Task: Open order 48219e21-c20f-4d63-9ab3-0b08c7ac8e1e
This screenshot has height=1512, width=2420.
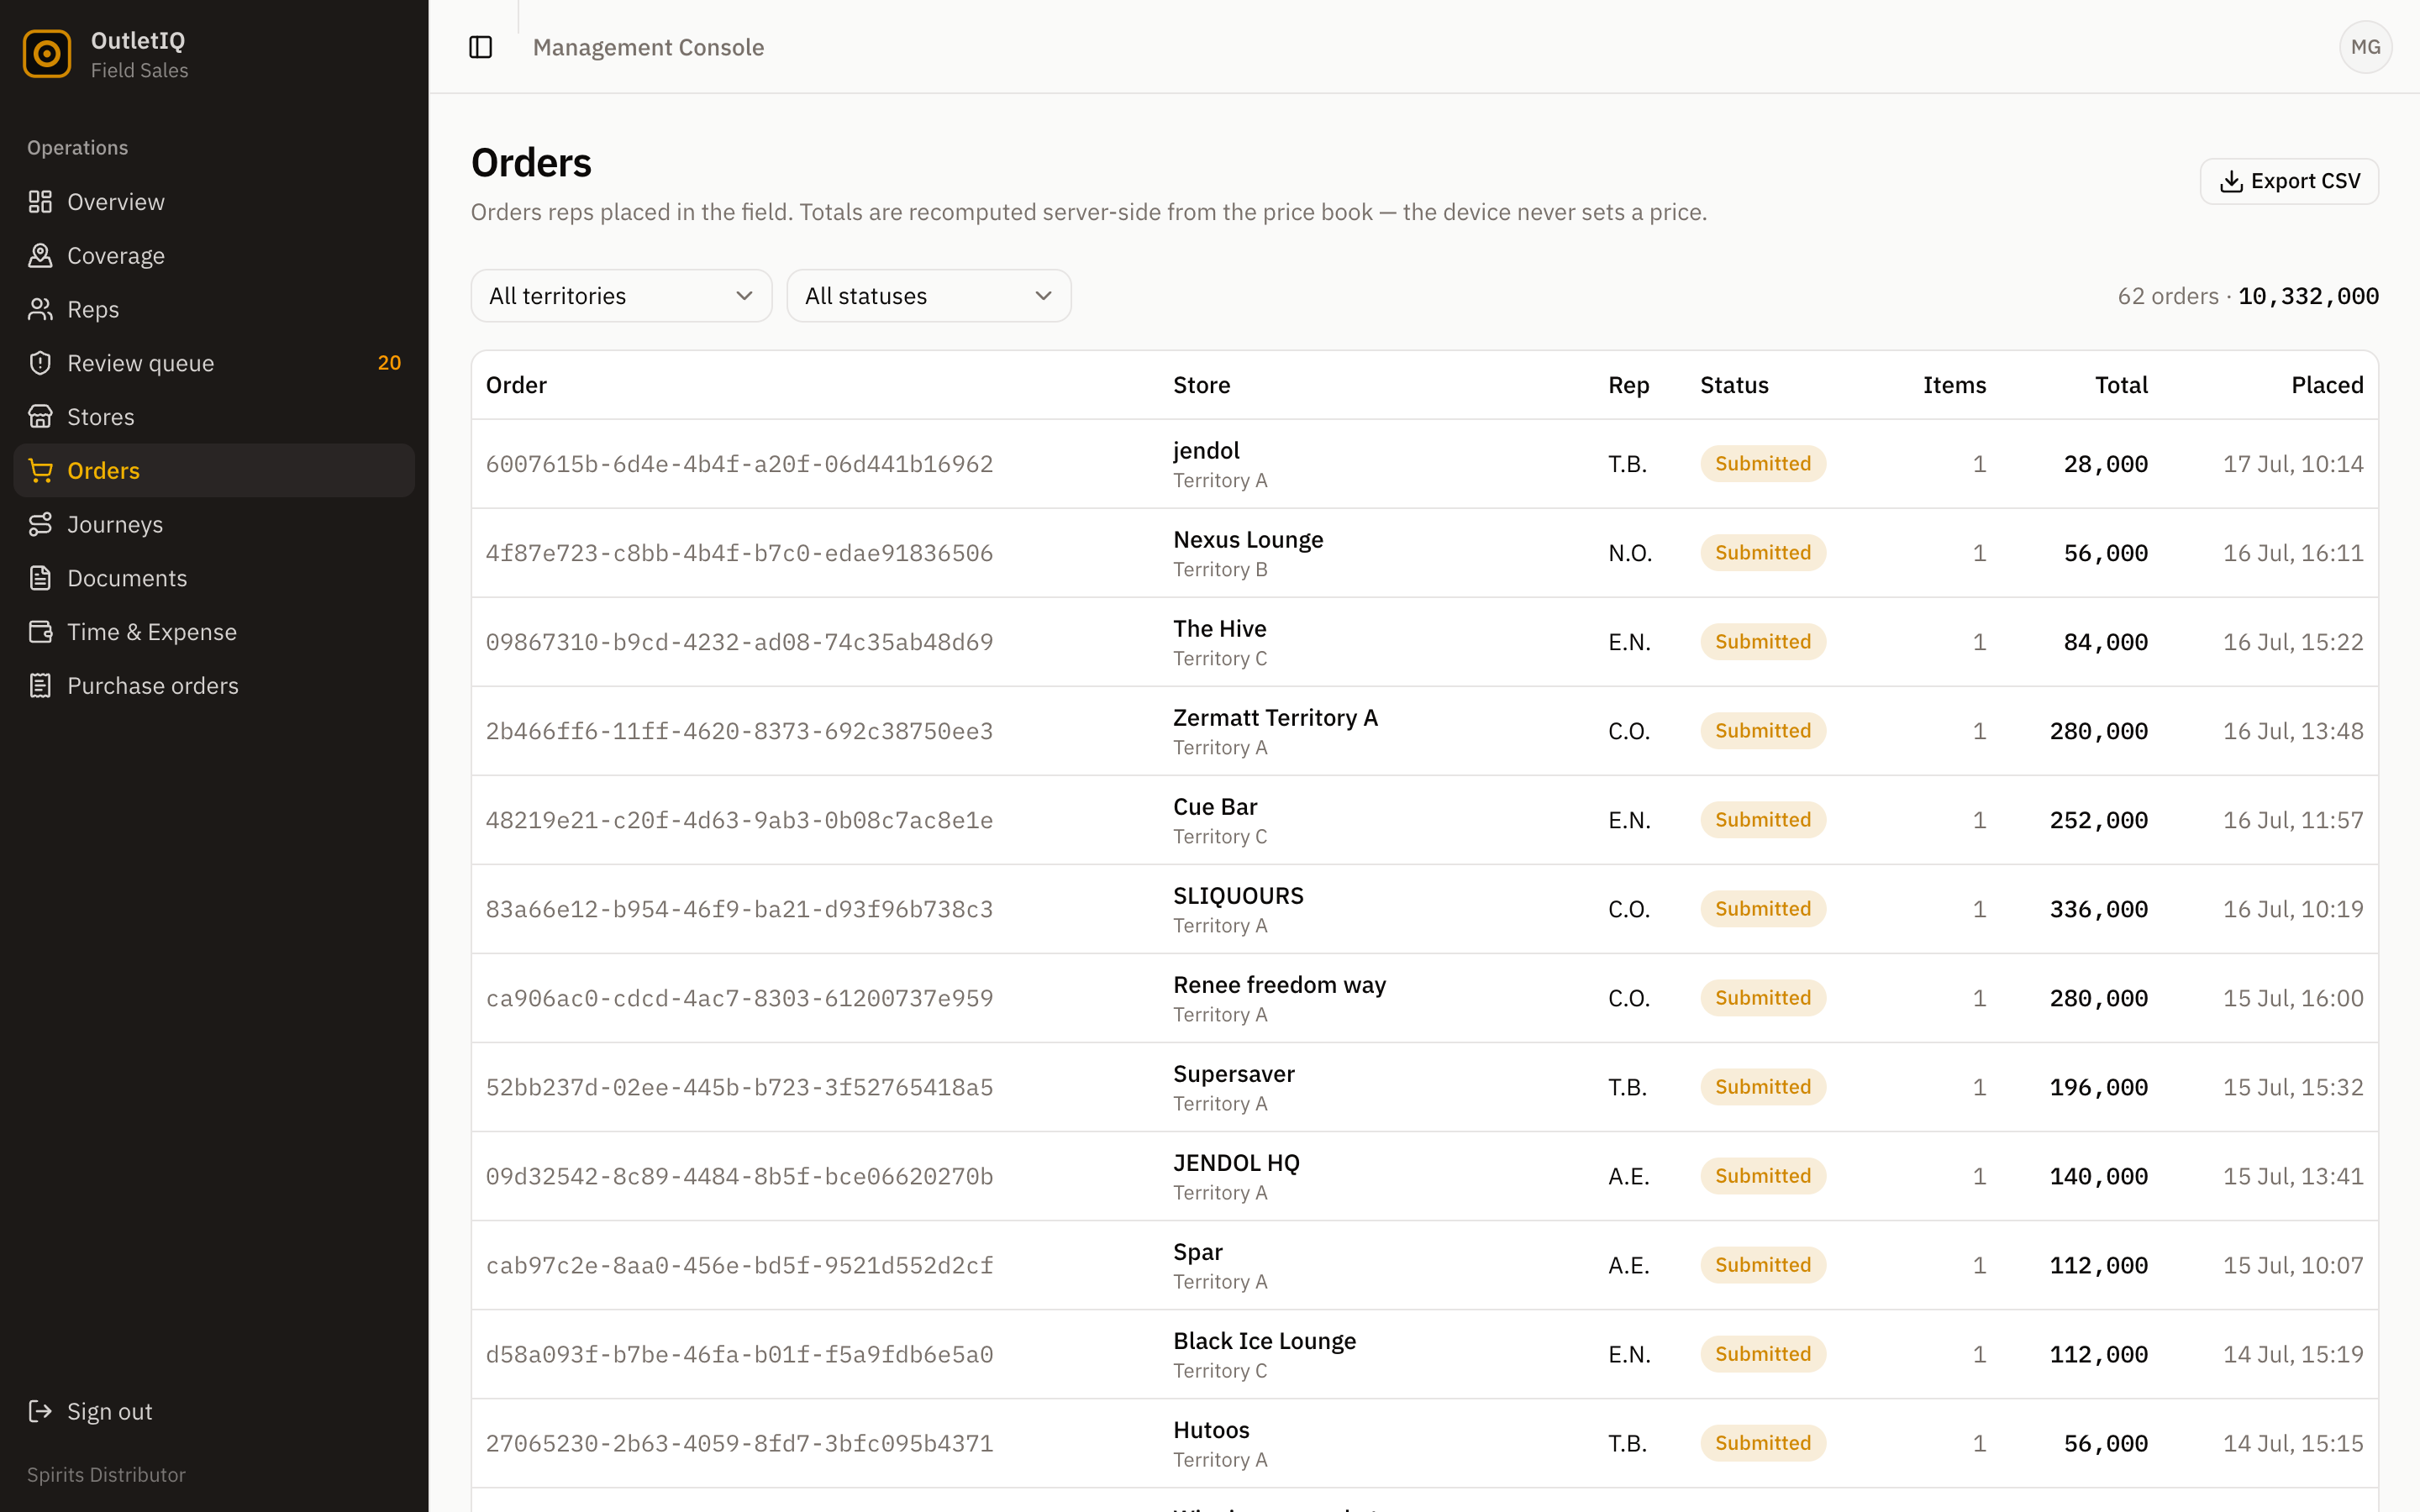Action: [739, 820]
